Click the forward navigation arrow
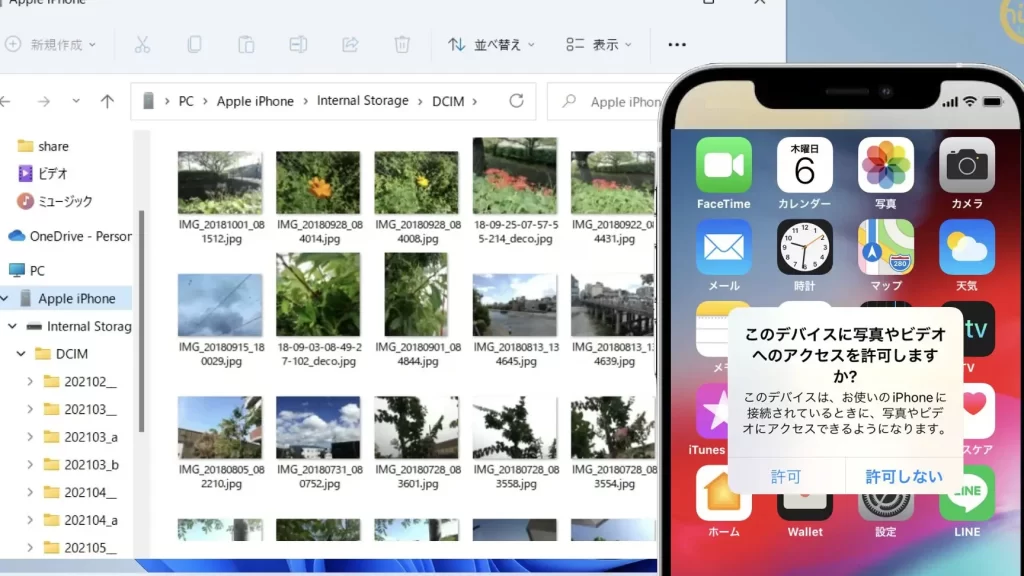The height and width of the screenshot is (576, 1024). tap(44, 101)
